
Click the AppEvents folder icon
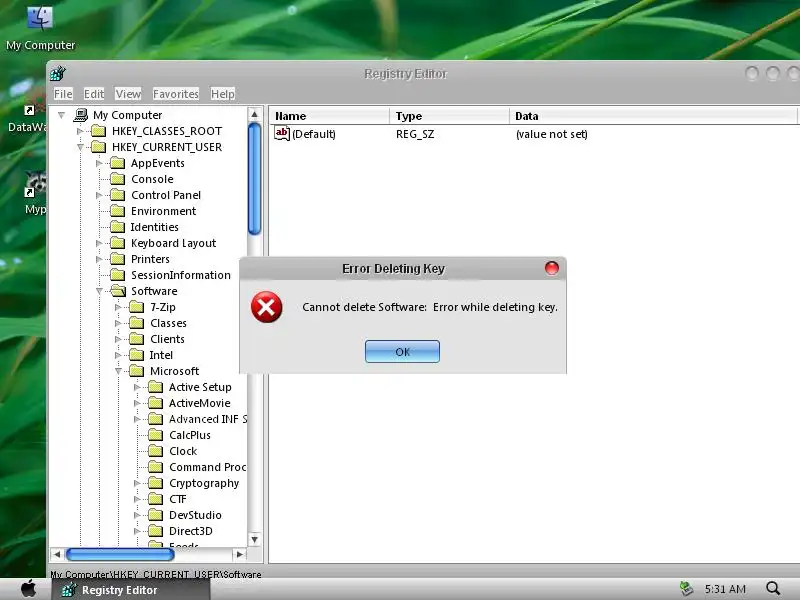click(x=118, y=163)
